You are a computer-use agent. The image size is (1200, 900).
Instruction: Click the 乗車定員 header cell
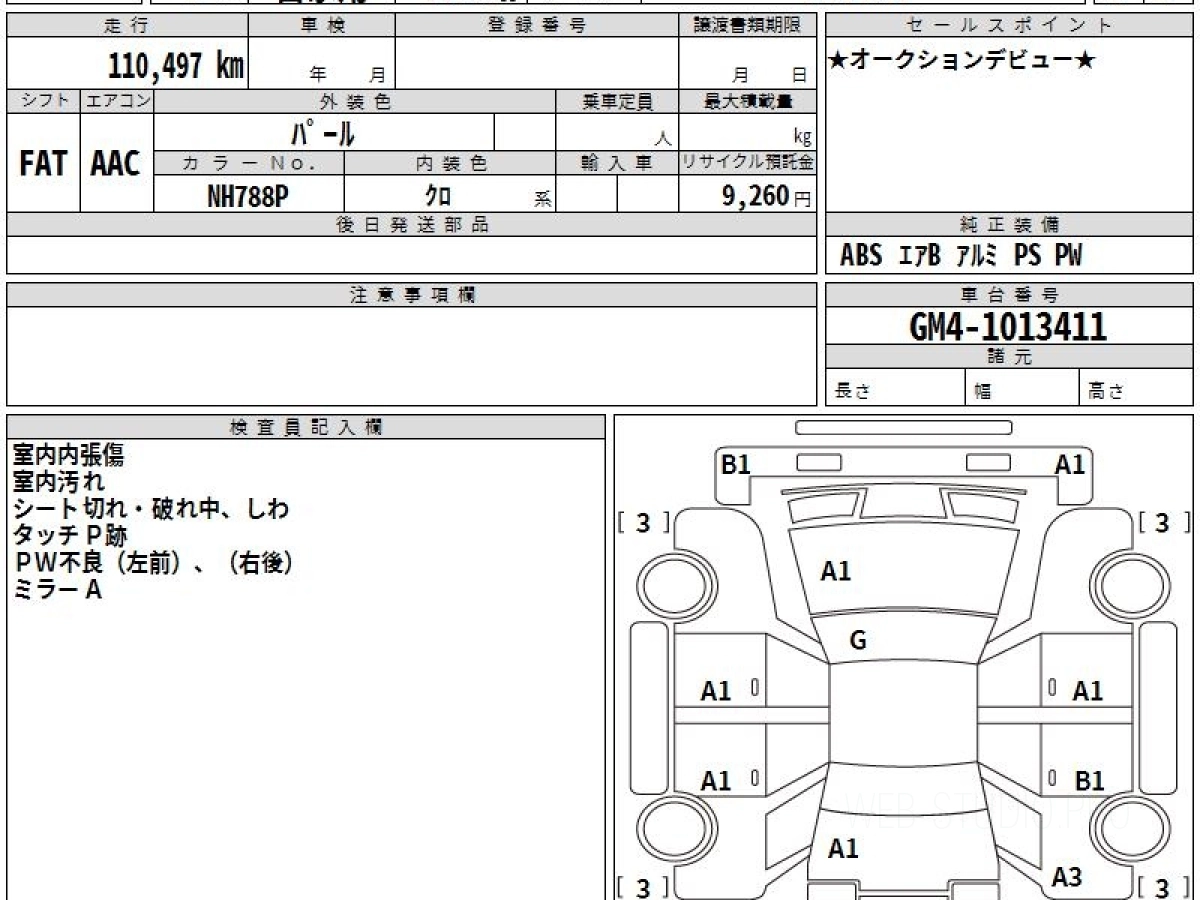(x=617, y=101)
